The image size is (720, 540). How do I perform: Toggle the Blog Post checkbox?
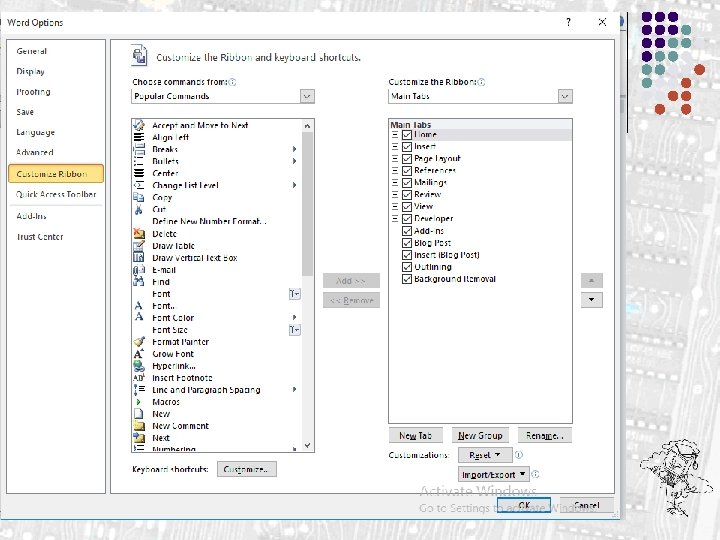(407, 243)
